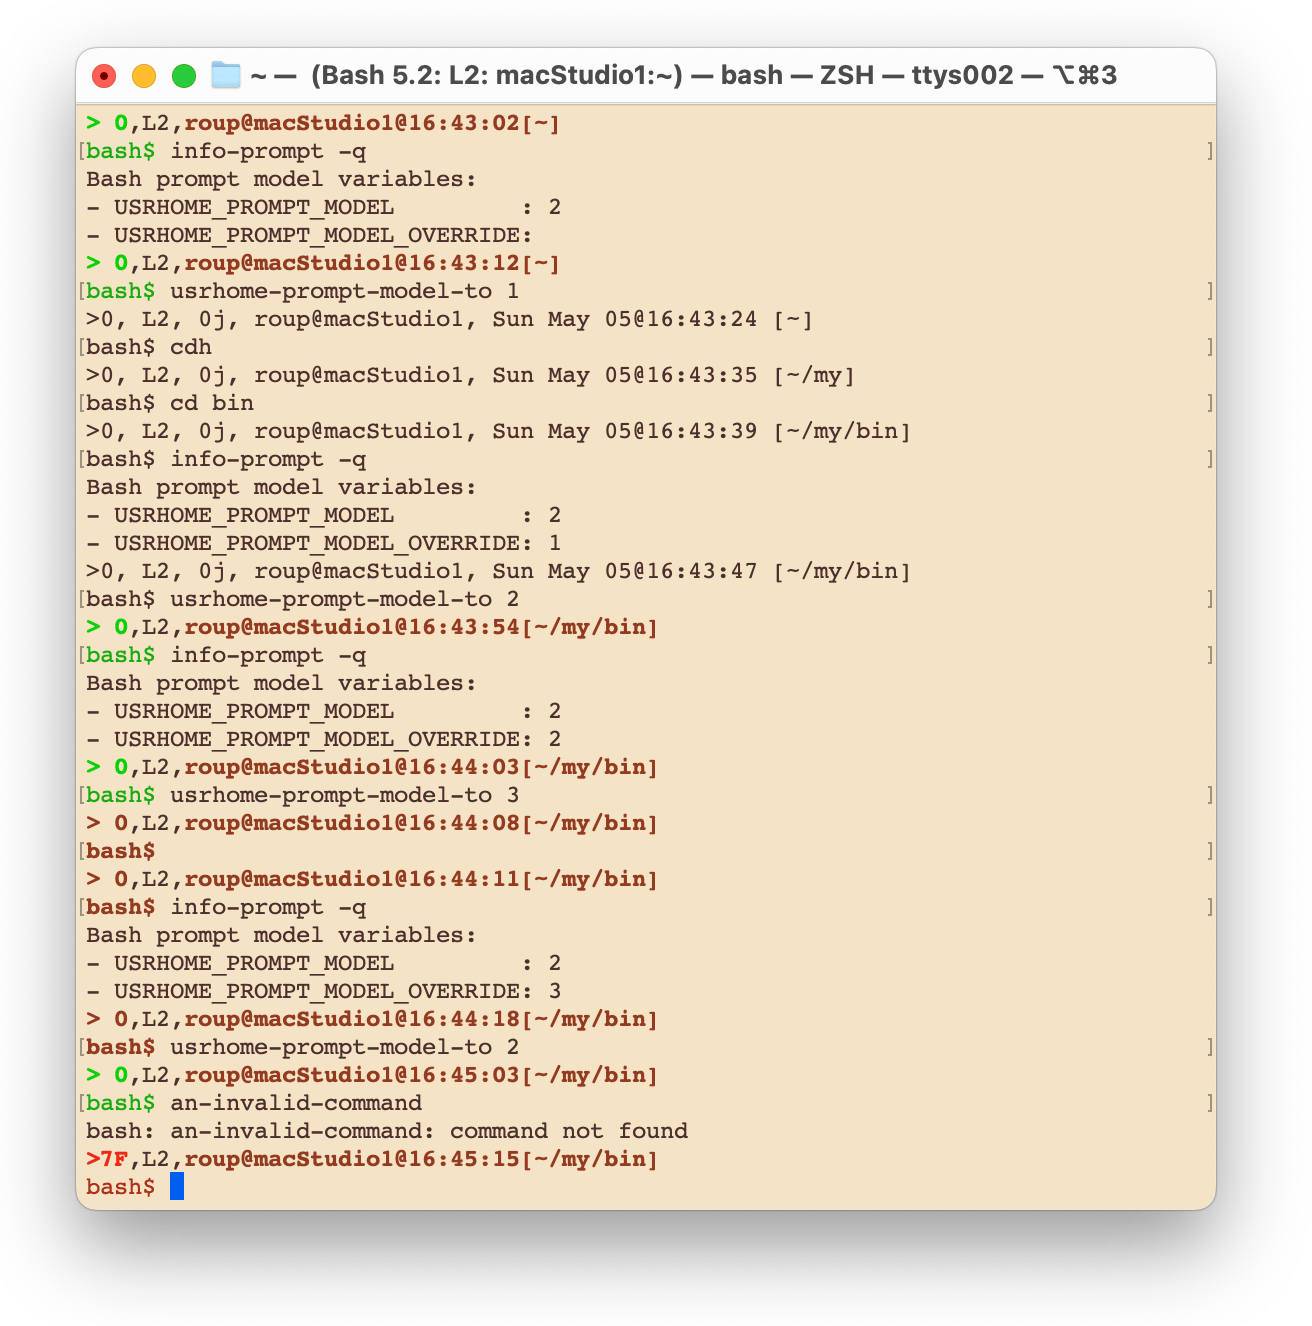Click the empty 'USRHOME_PROMPT_MODEL_OVERRIDE:' output line
This screenshot has width=1312, height=1326.
click(309, 235)
